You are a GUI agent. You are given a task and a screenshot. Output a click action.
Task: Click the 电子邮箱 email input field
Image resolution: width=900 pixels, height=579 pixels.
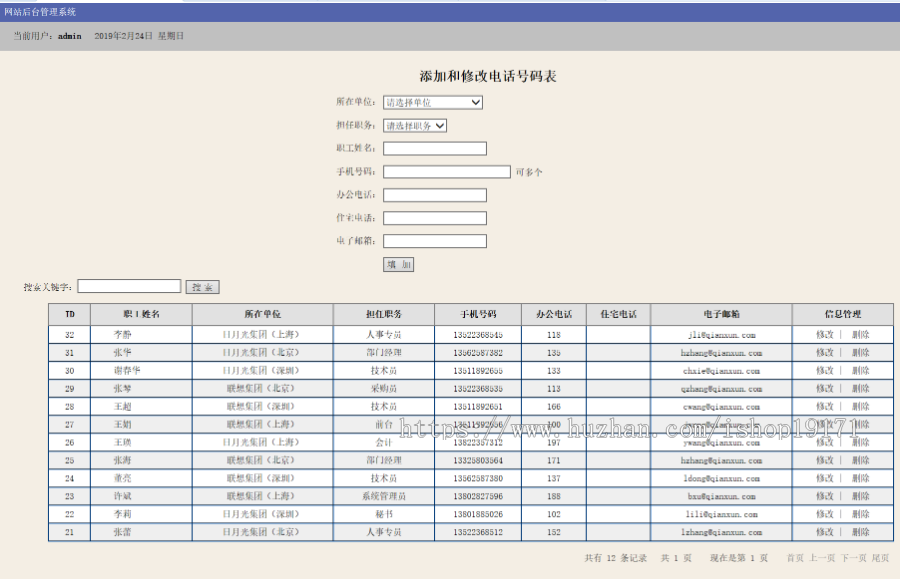(434, 240)
